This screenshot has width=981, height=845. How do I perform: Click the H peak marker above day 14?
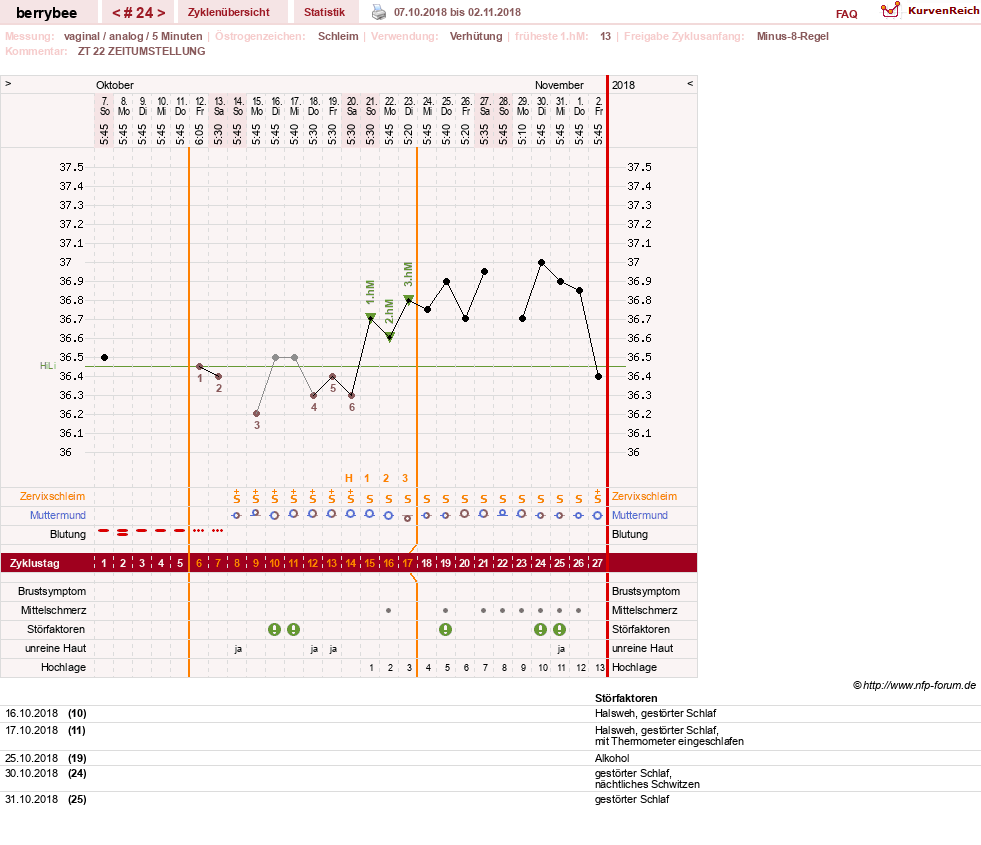point(349,478)
